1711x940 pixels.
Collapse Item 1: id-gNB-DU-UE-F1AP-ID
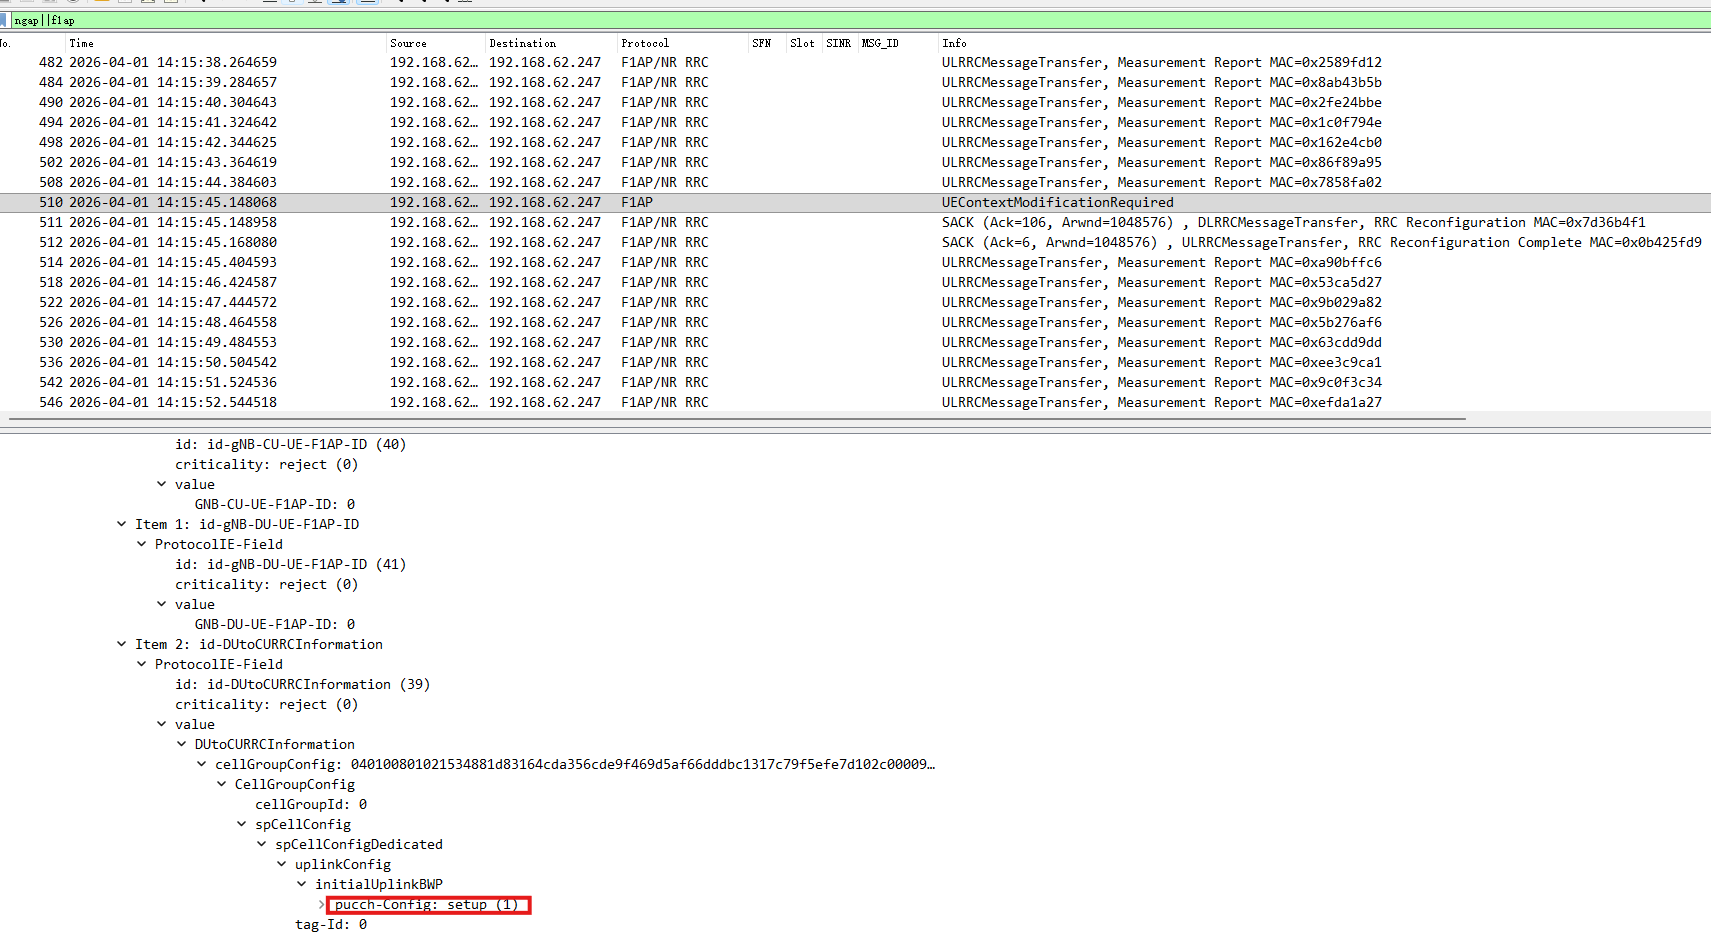coord(122,524)
